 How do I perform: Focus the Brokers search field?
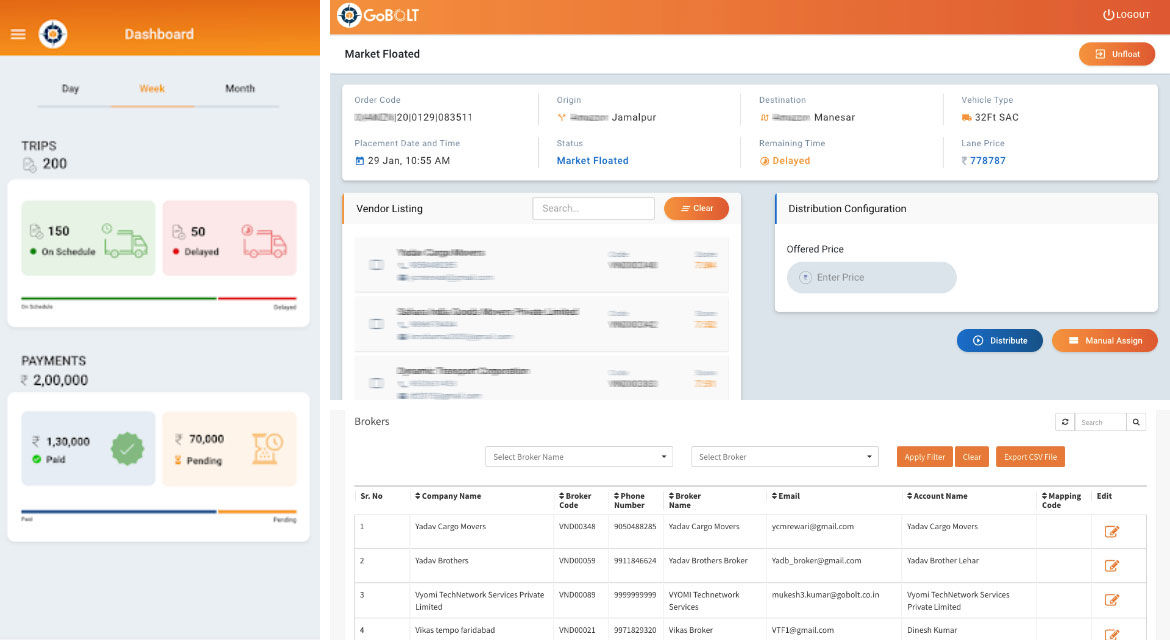pyautogui.click(x=1101, y=422)
